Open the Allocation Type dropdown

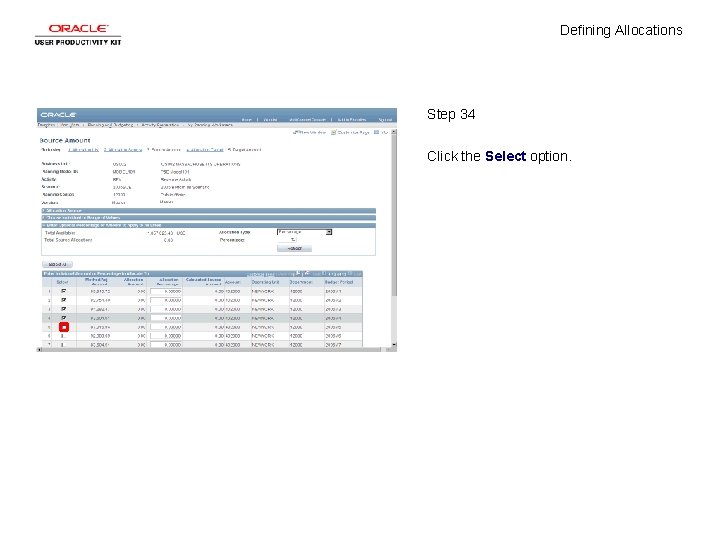(304, 232)
